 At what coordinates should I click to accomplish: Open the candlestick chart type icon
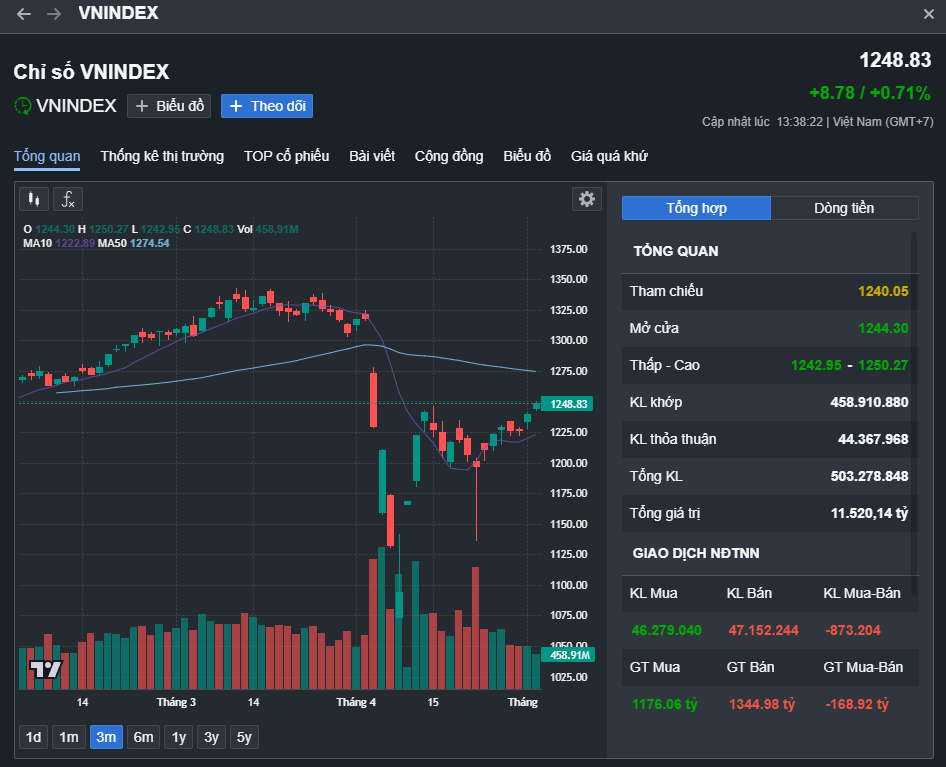(x=34, y=199)
